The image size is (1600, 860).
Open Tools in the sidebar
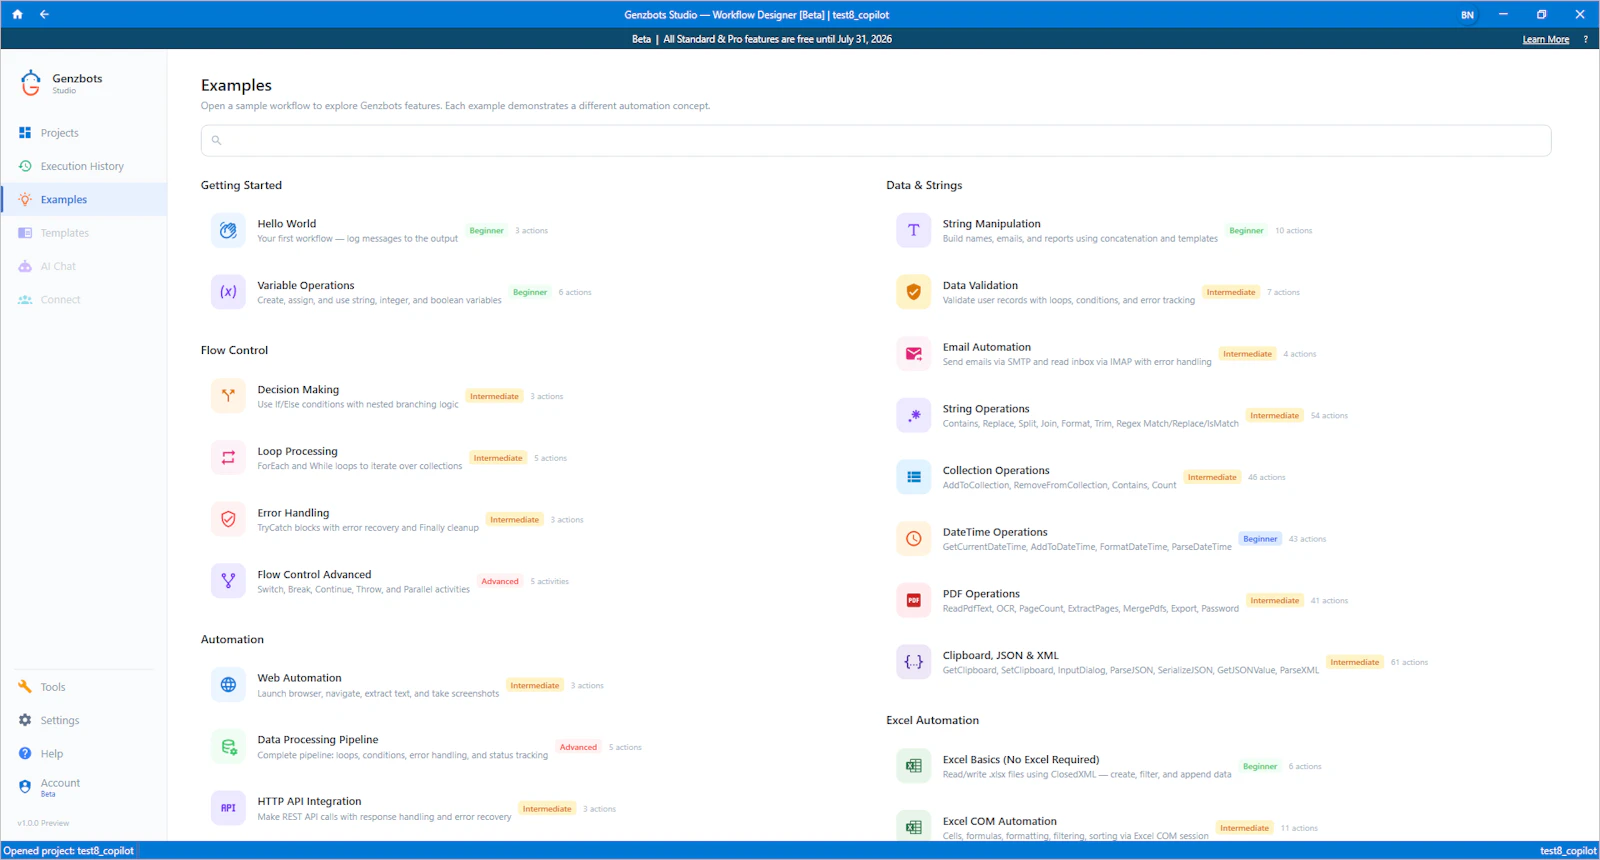pyautogui.click(x=84, y=687)
